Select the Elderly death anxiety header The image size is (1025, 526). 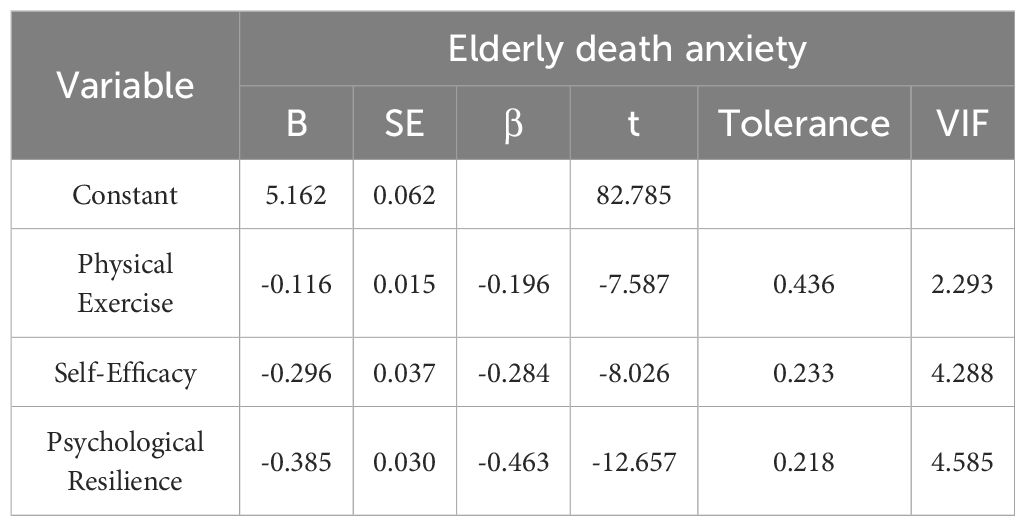[627, 50]
